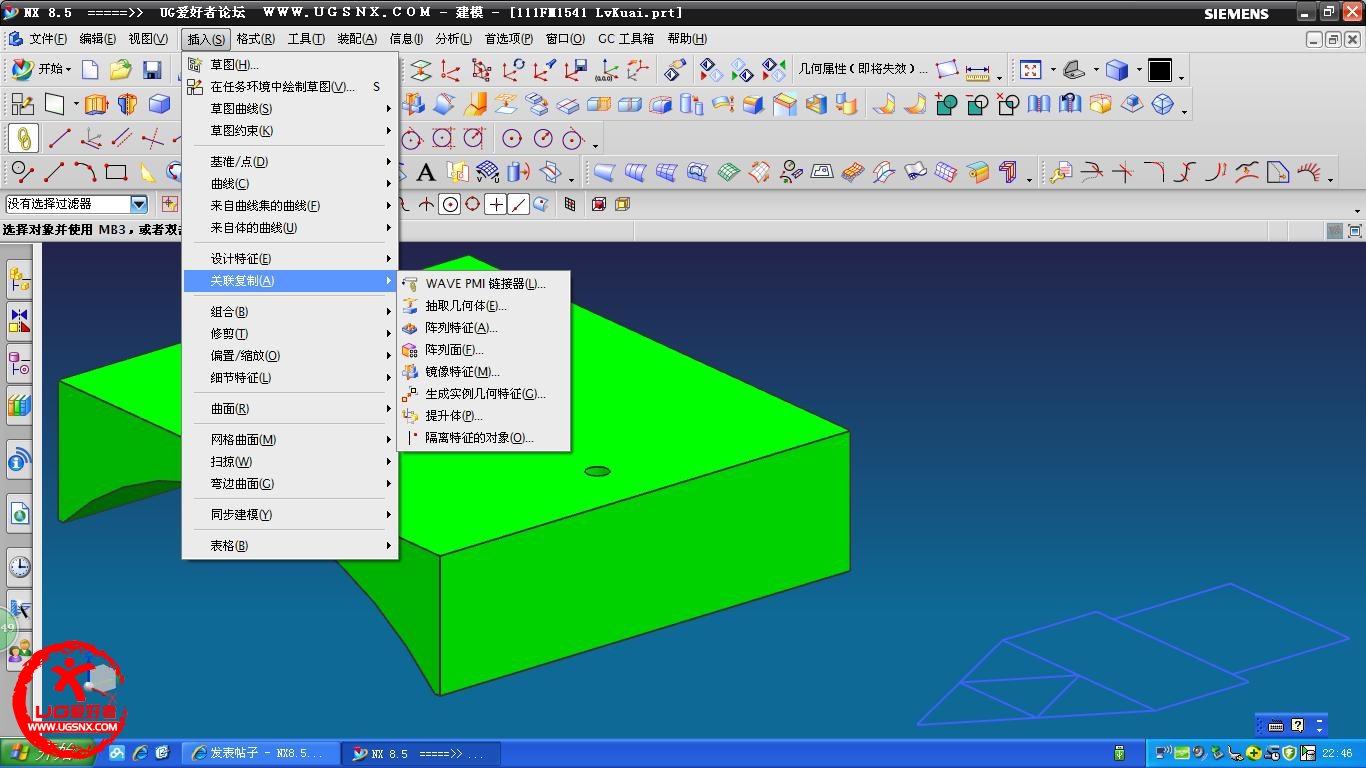The height and width of the screenshot is (768, 1366).
Task: Click the Extrude feature icon
Action: (x=96, y=104)
